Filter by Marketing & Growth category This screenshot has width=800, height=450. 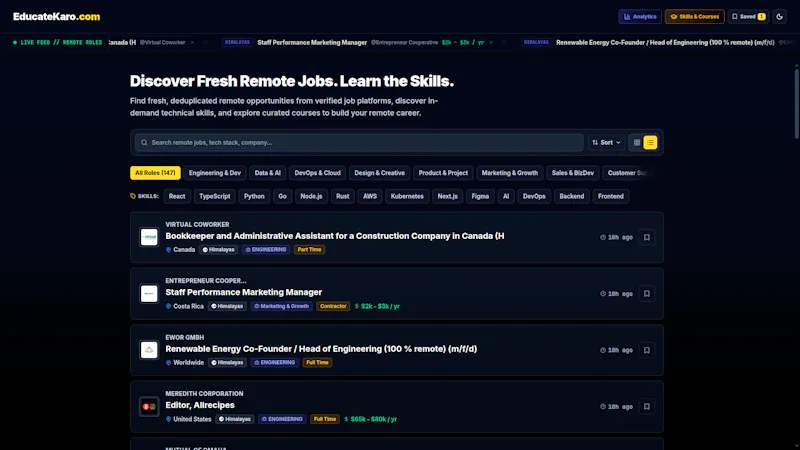pos(510,173)
